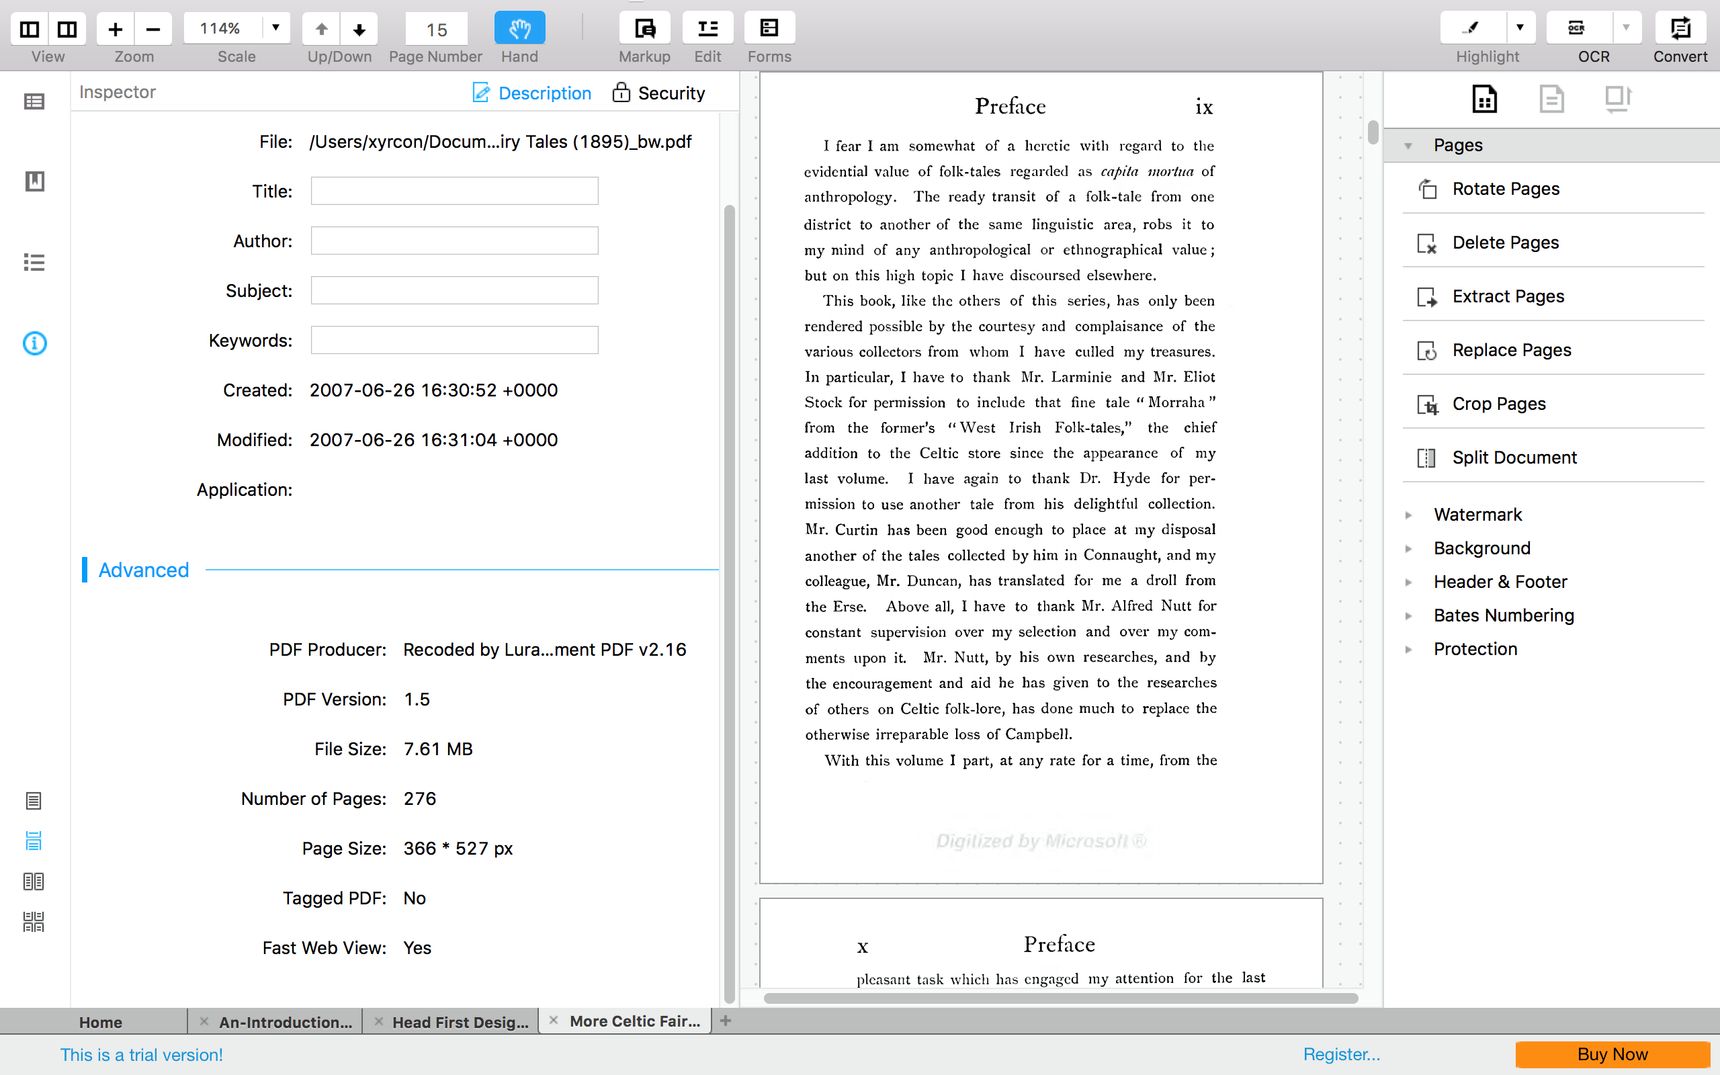
Task: Expand the Header & Footer section
Action: [x=1409, y=582]
